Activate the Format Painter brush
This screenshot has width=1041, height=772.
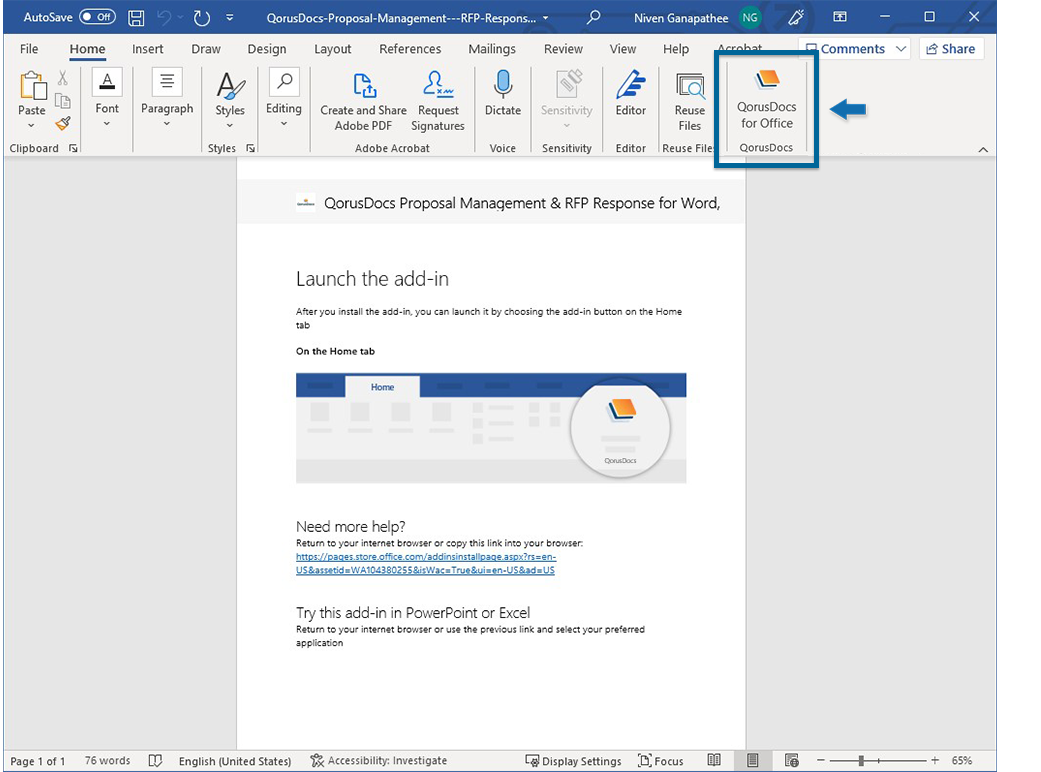coord(63,123)
